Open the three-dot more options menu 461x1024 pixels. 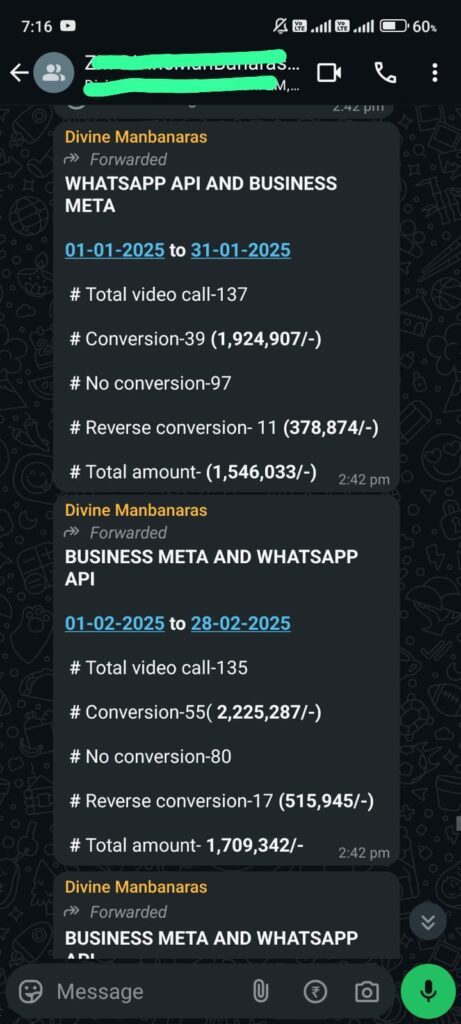[x=435, y=72]
